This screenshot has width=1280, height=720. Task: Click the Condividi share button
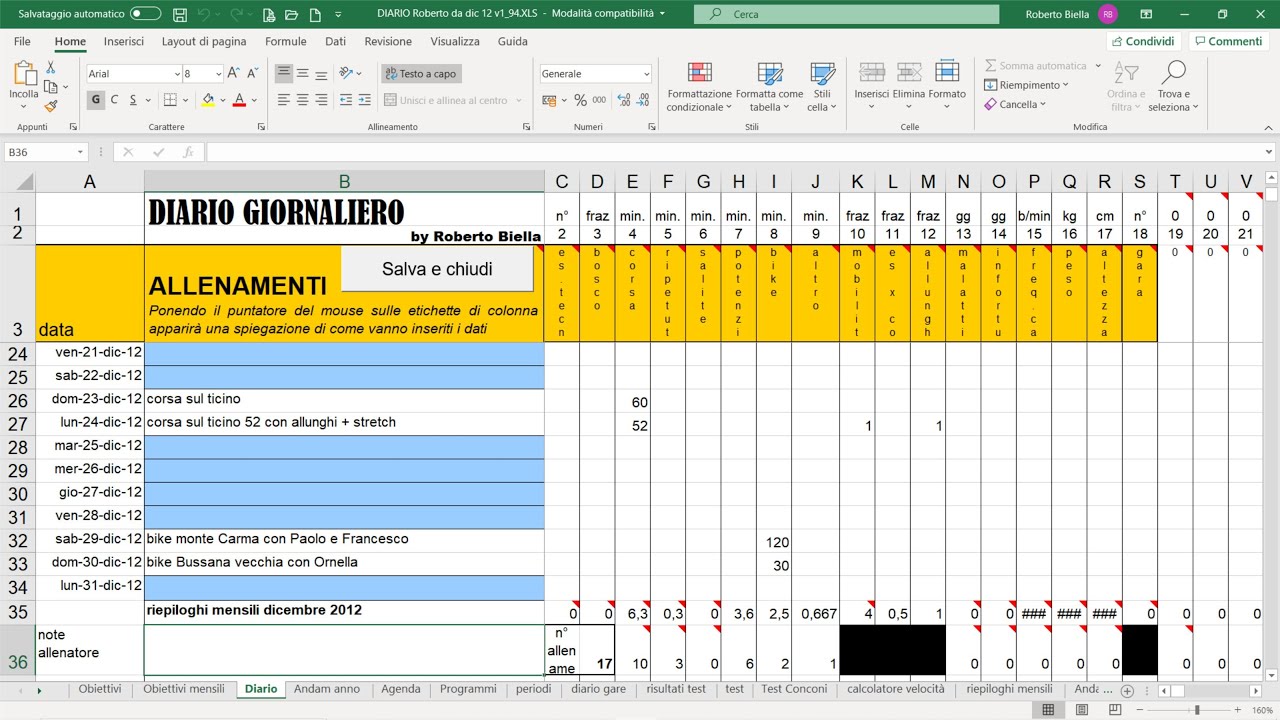tap(1144, 41)
